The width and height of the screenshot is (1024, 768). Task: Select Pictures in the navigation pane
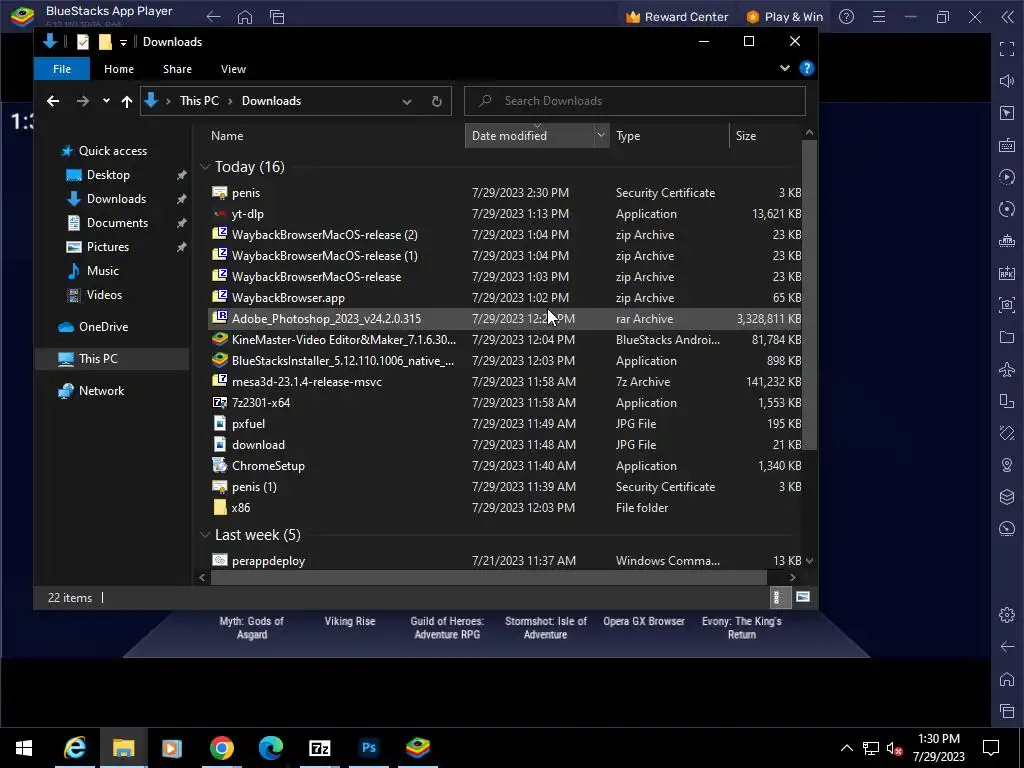(x=107, y=247)
